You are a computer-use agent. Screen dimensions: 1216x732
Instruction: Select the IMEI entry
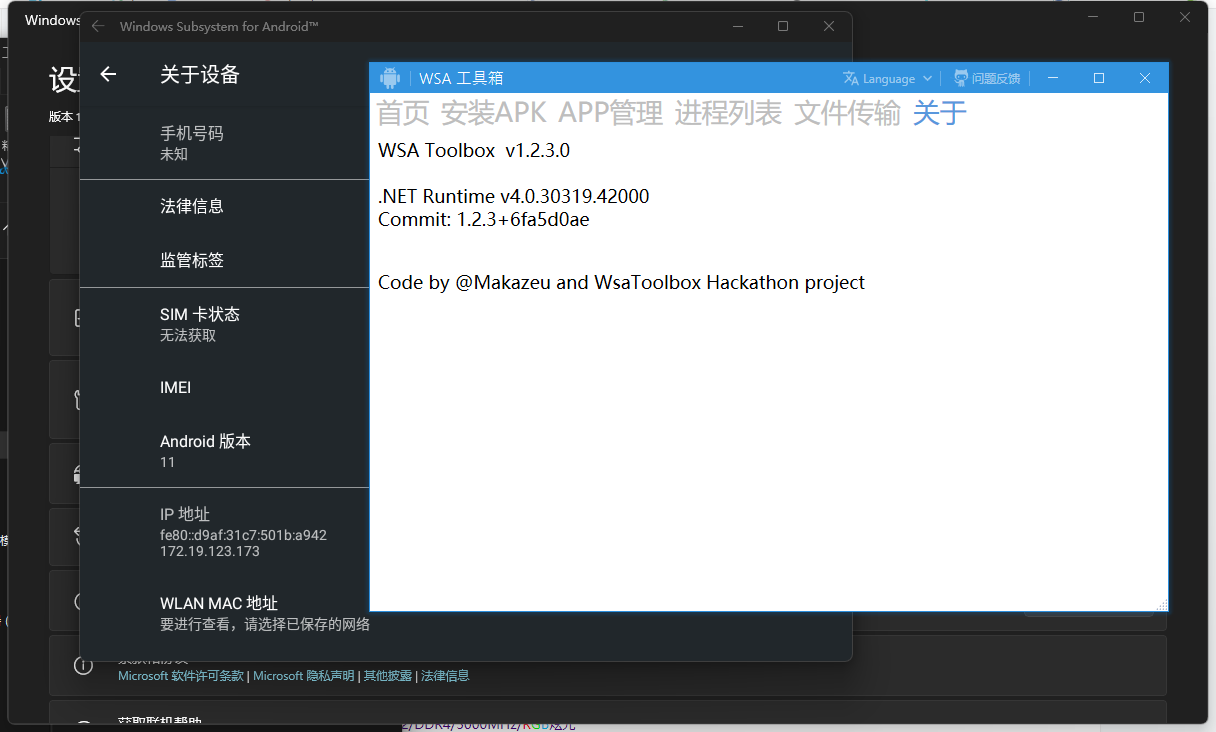[x=225, y=387]
